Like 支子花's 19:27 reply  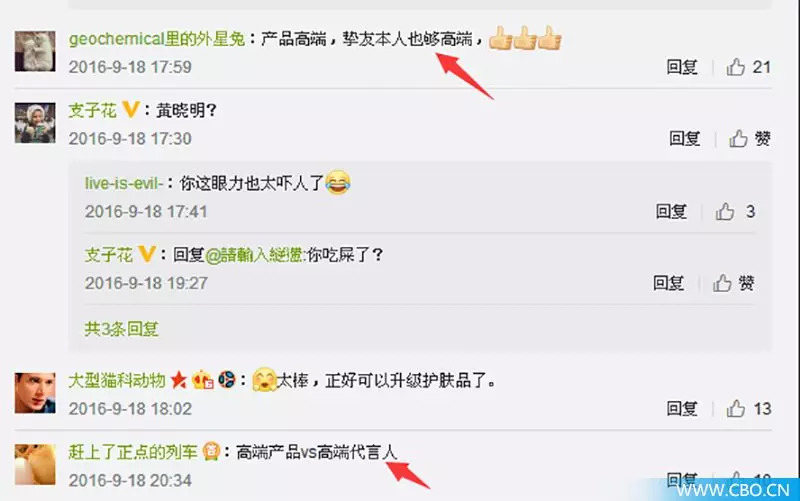pos(722,283)
